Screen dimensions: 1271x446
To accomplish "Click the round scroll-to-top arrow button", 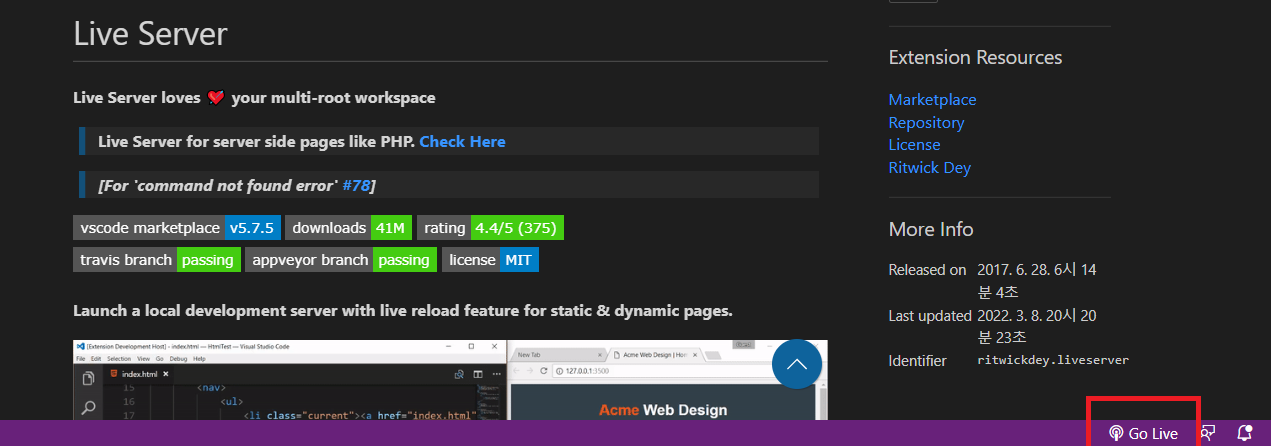I will (797, 364).
